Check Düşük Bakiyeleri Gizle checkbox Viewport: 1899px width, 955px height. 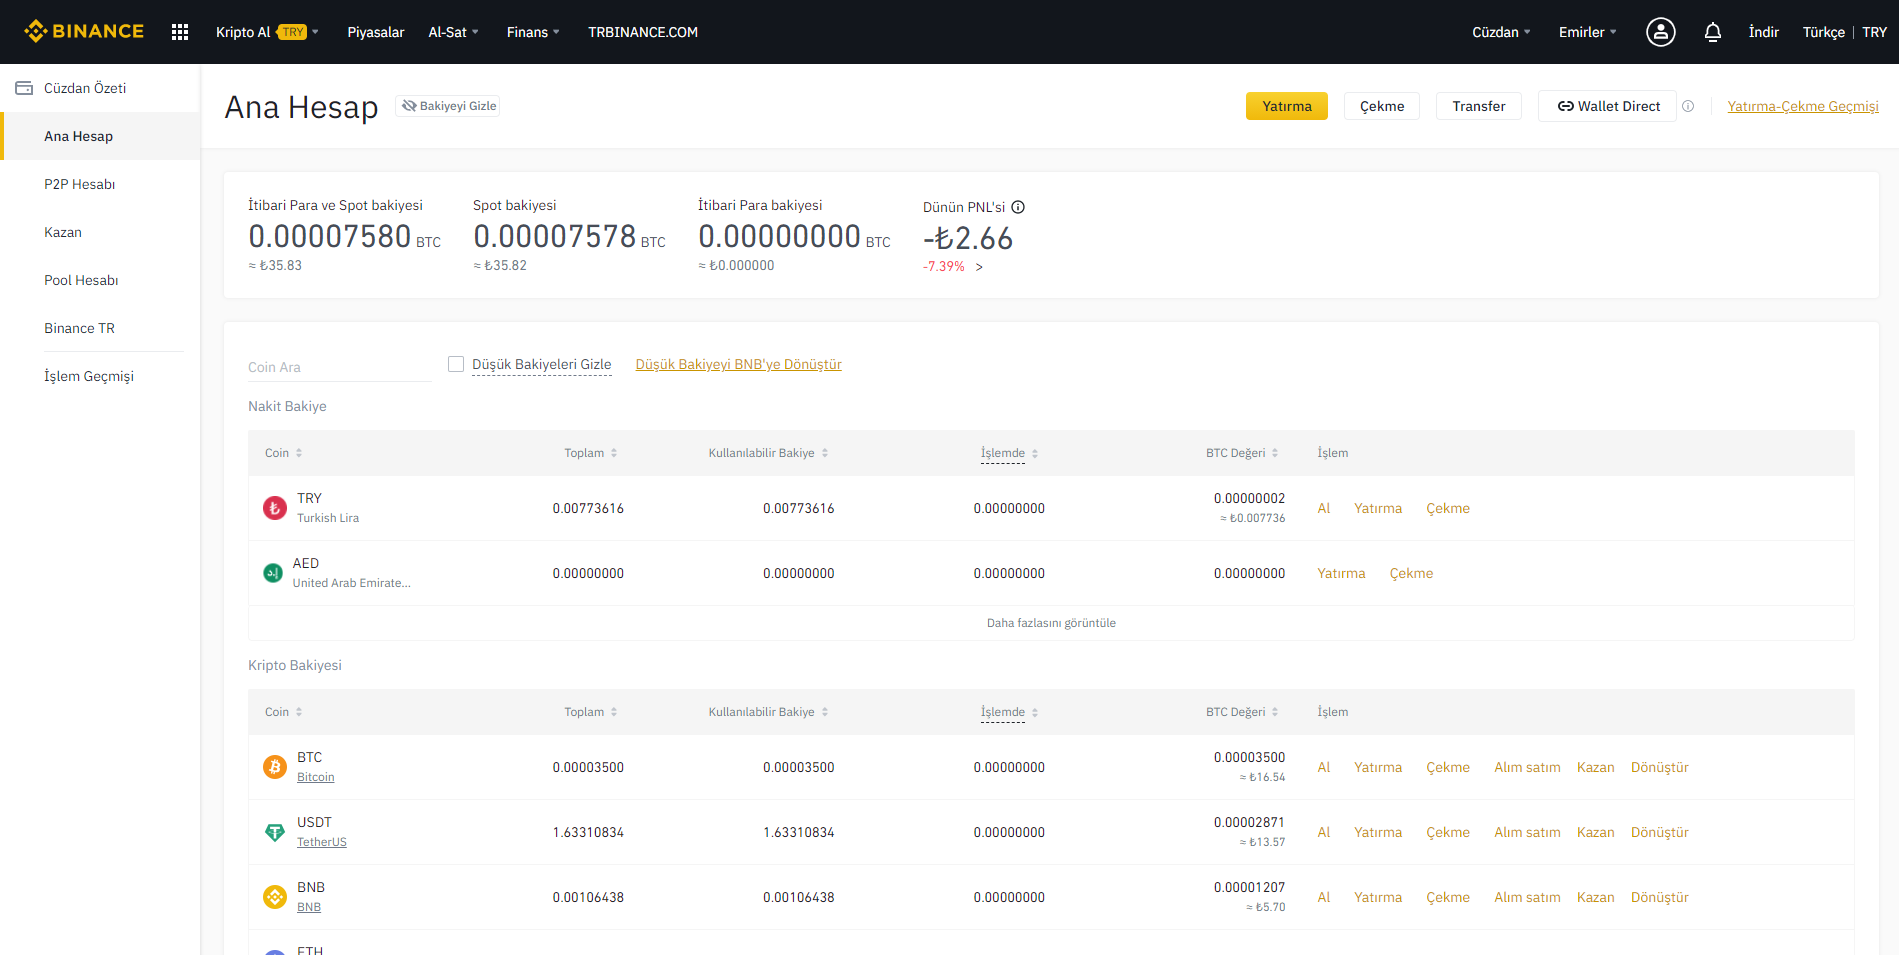(x=456, y=364)
